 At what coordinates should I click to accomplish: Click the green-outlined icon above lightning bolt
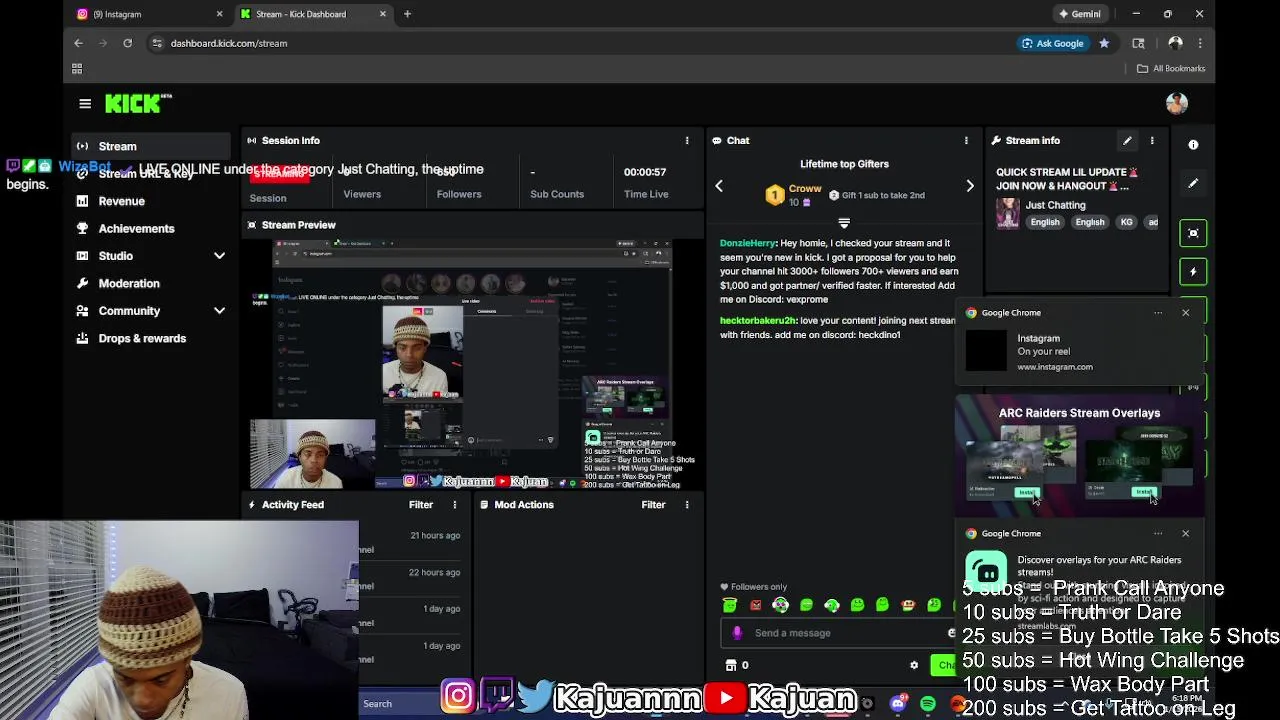[1193, 233]
